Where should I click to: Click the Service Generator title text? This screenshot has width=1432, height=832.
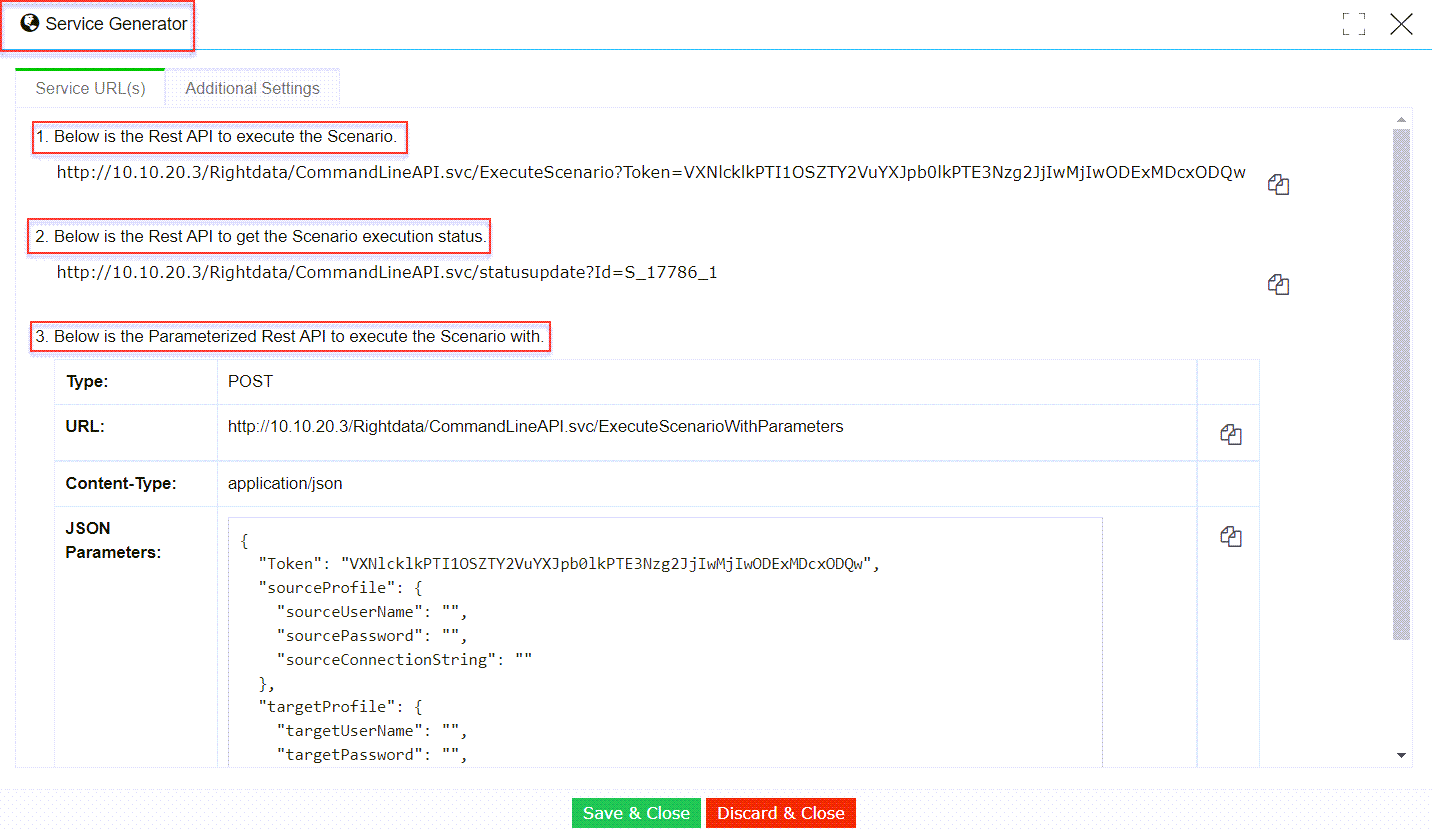116,24
